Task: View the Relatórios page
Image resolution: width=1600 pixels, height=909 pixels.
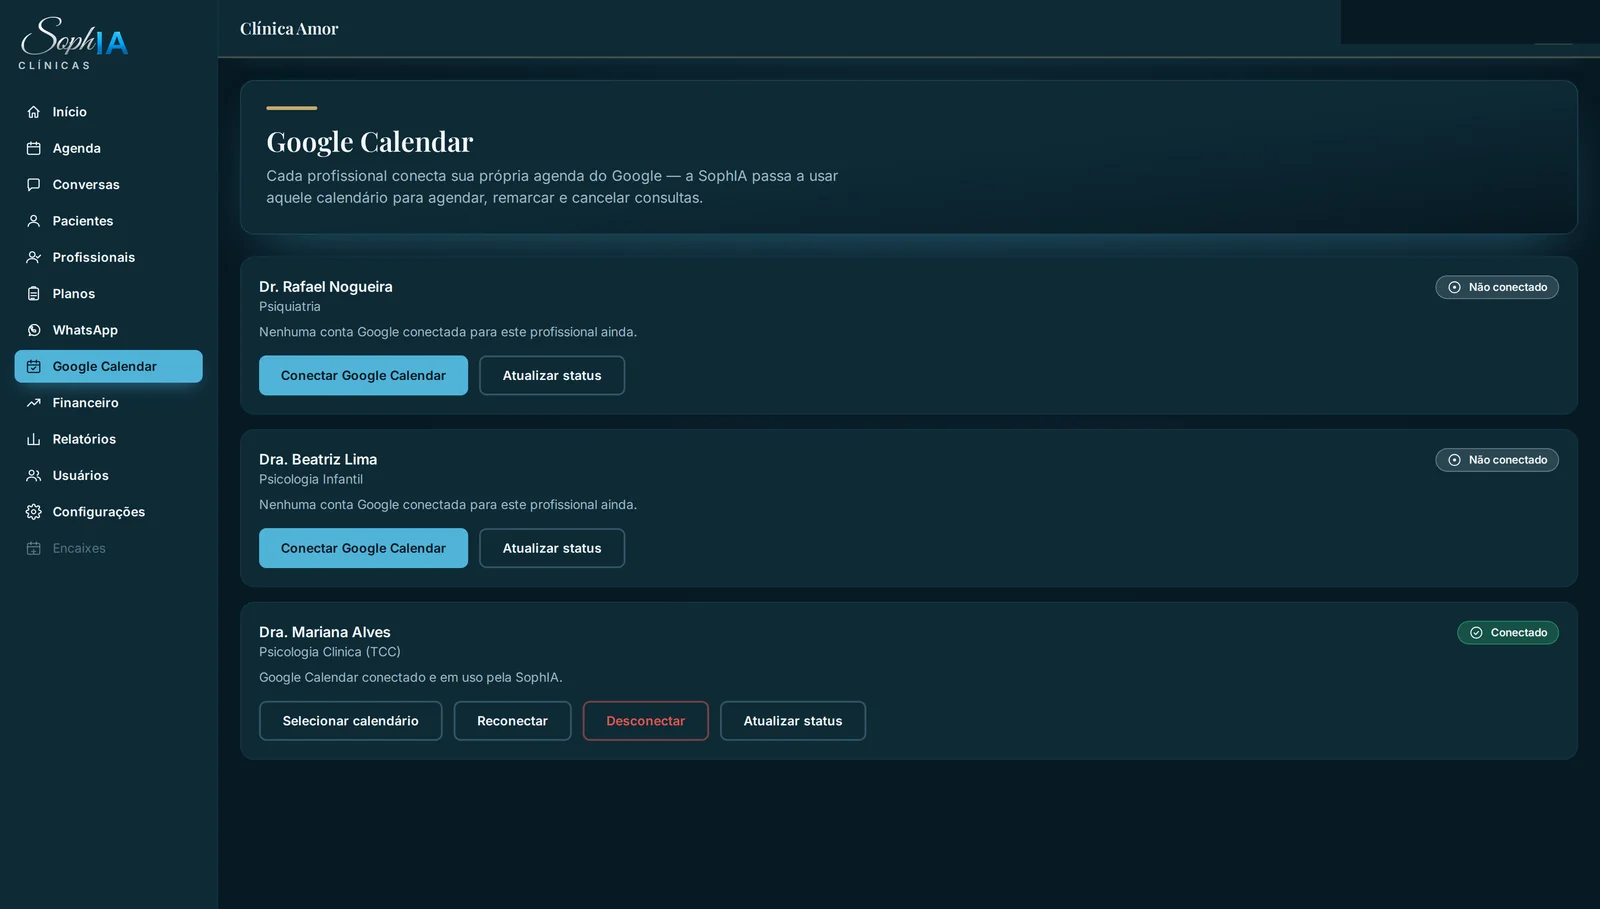Action: pos(109,439)
